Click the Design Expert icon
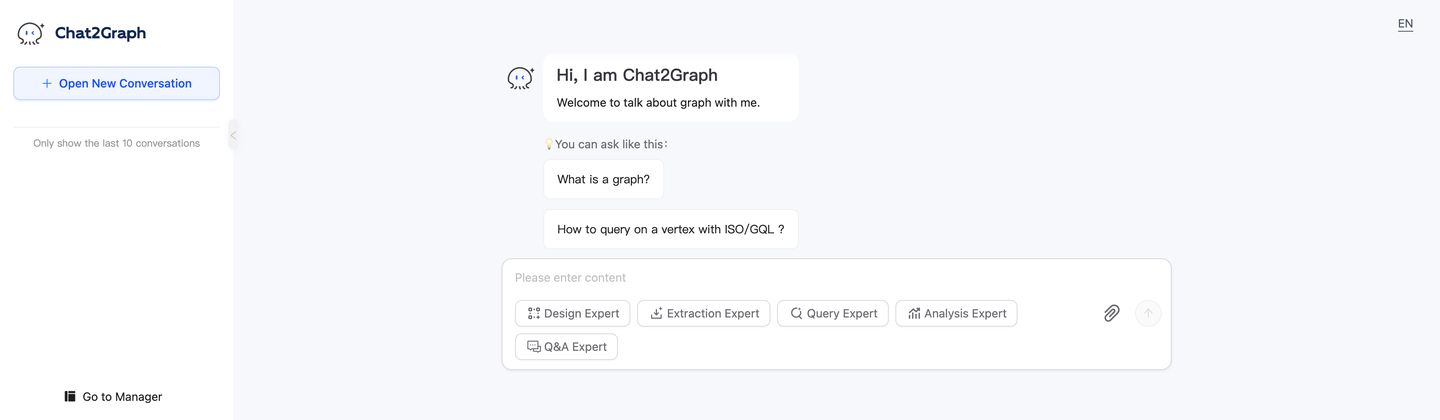 (x=534, y=313)
